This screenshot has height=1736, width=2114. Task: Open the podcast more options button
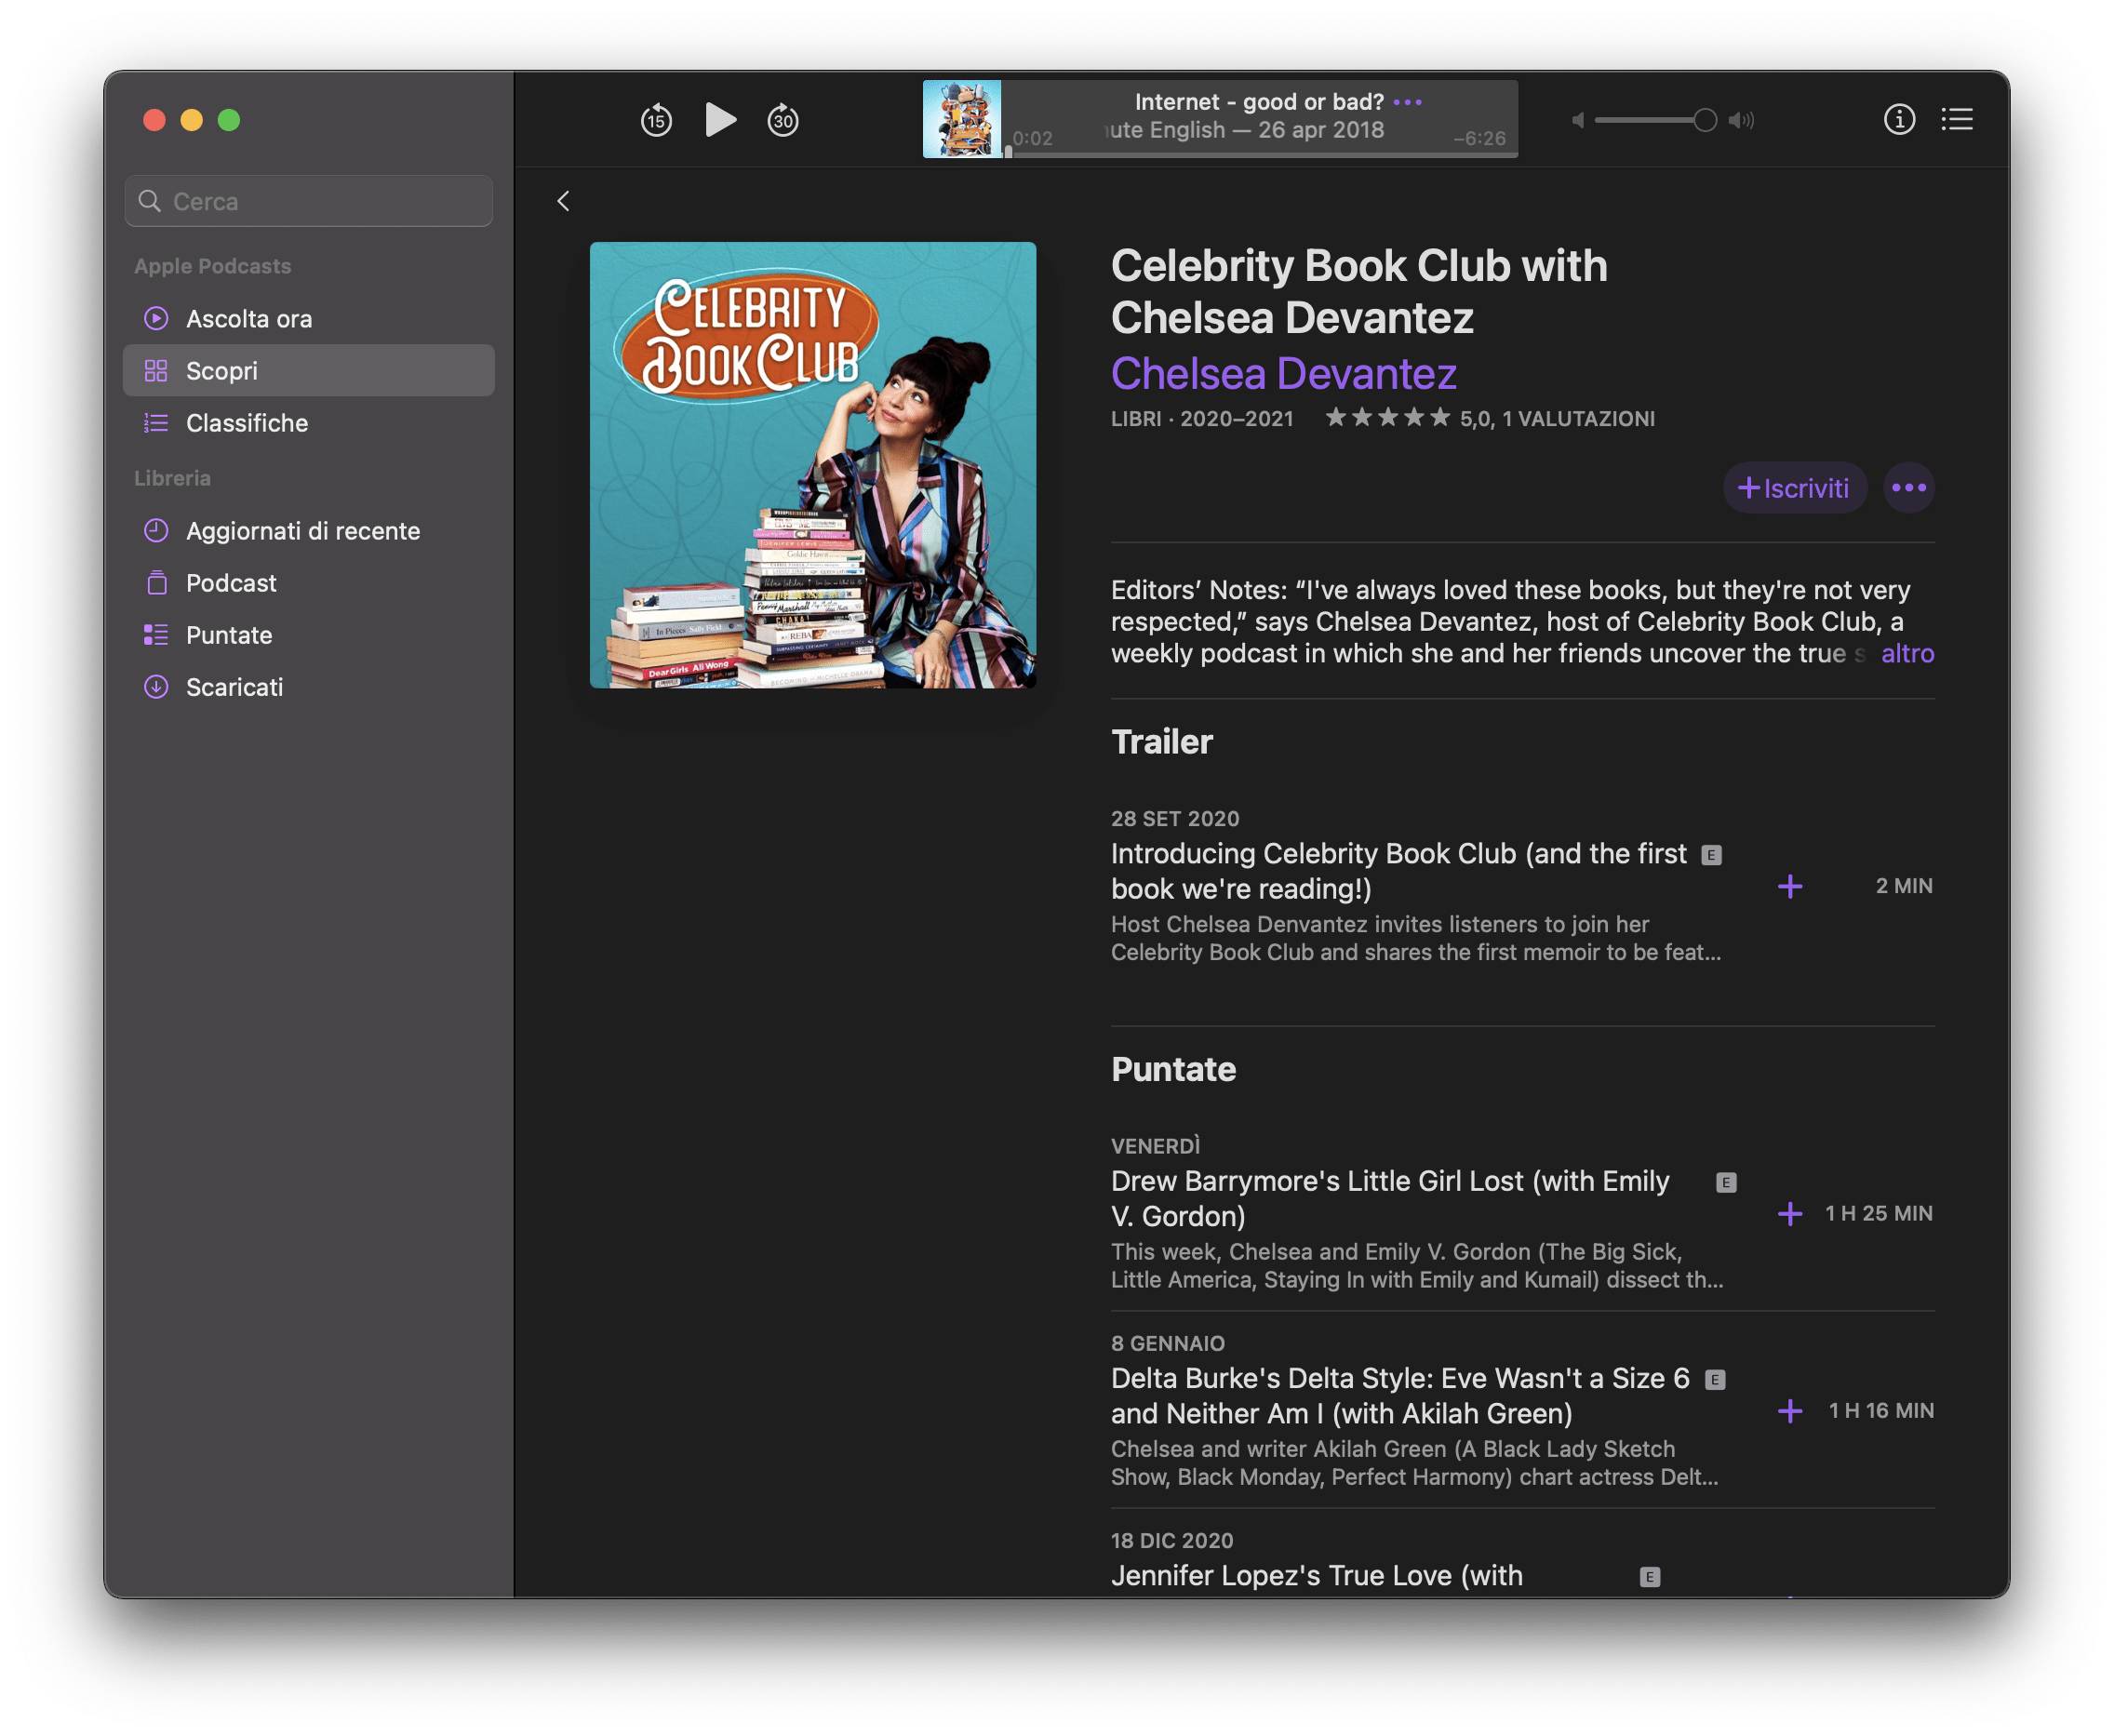pyautogui.click(x=1909, y=488)
